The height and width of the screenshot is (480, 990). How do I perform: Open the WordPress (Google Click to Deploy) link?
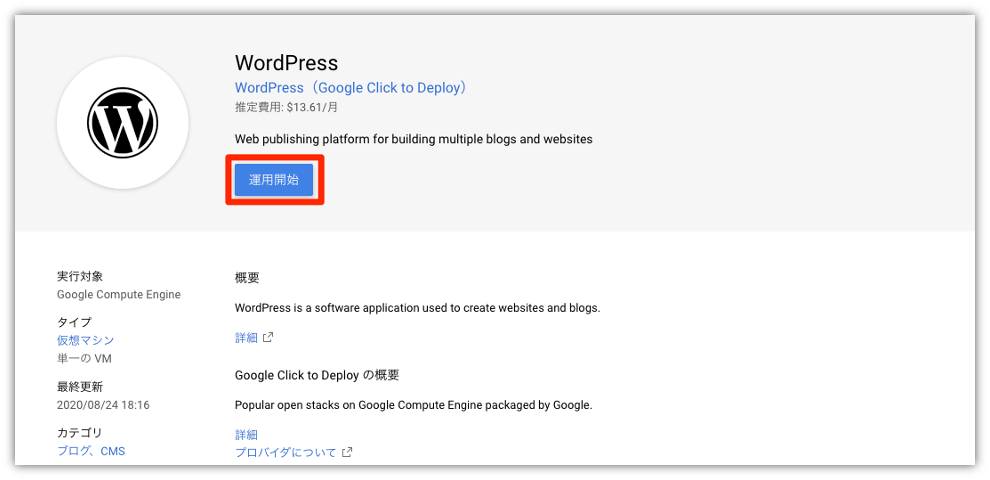pos(350,88)
